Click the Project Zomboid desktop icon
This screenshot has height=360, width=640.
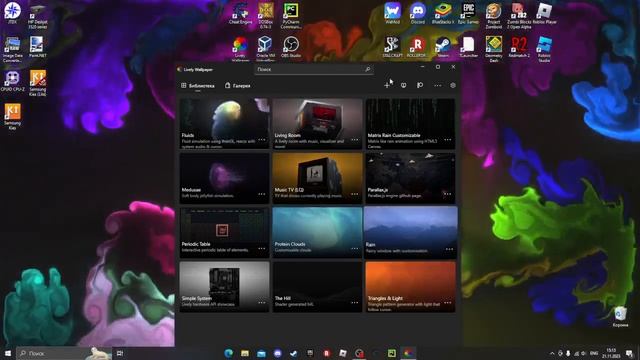point(493,16)
